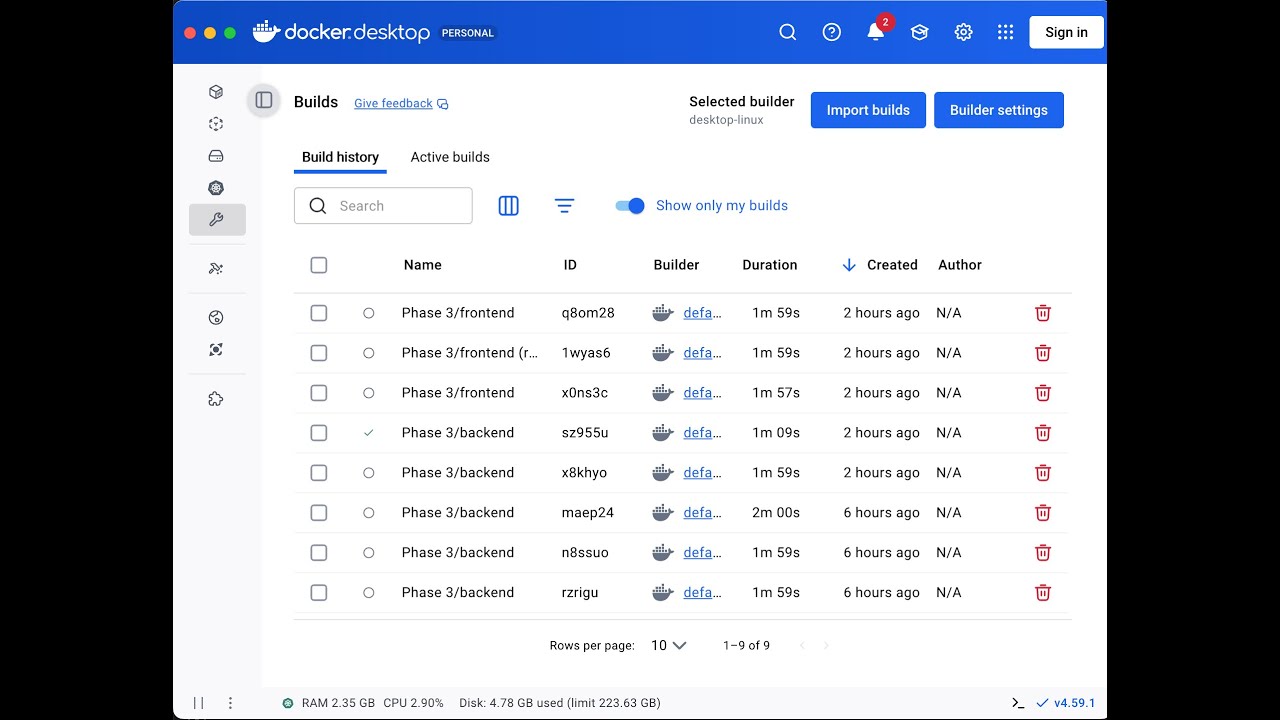The height and width of the screenshot is (720, 1280).
Task: Open the apps grid icon in header
Action: [x=1006, y=32]
